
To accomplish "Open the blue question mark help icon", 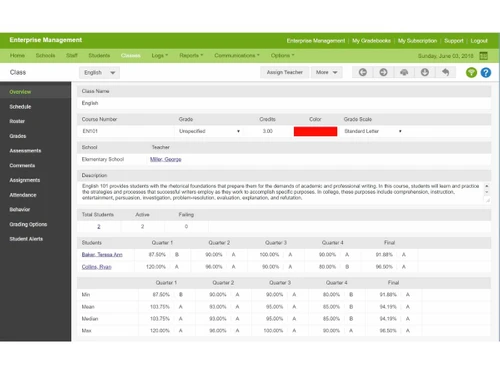I will 486,72.
